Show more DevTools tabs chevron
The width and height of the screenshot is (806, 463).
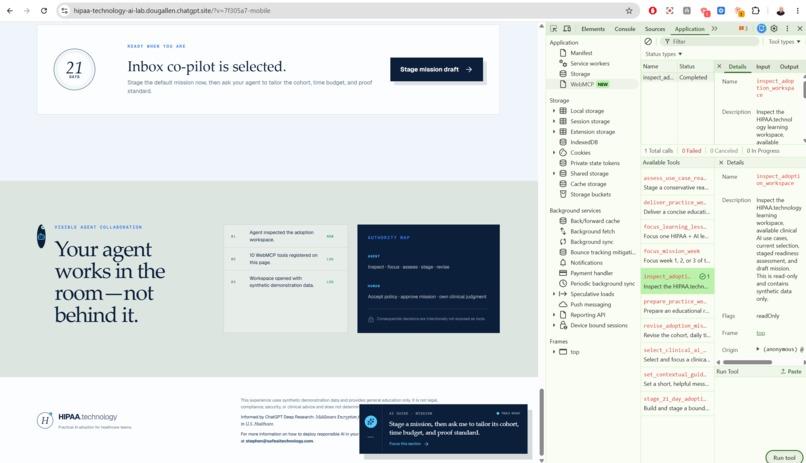715,29
